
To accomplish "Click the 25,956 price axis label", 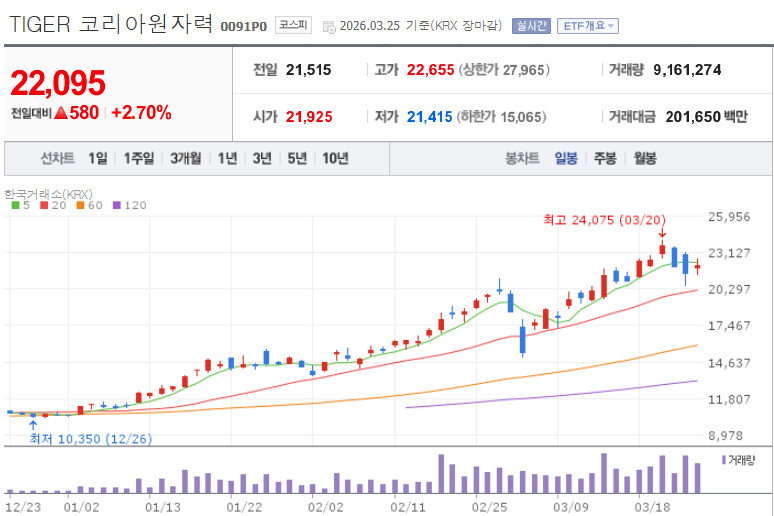I will (x=729, y=217).
